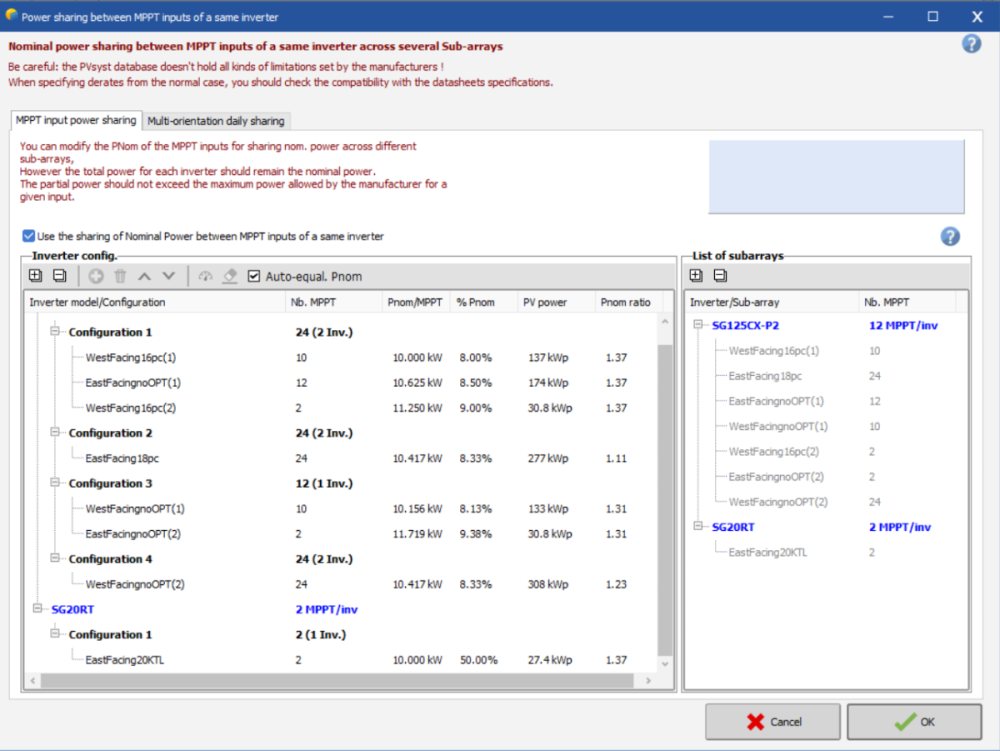Click the eraser icon in toolbar

[229, 276]
